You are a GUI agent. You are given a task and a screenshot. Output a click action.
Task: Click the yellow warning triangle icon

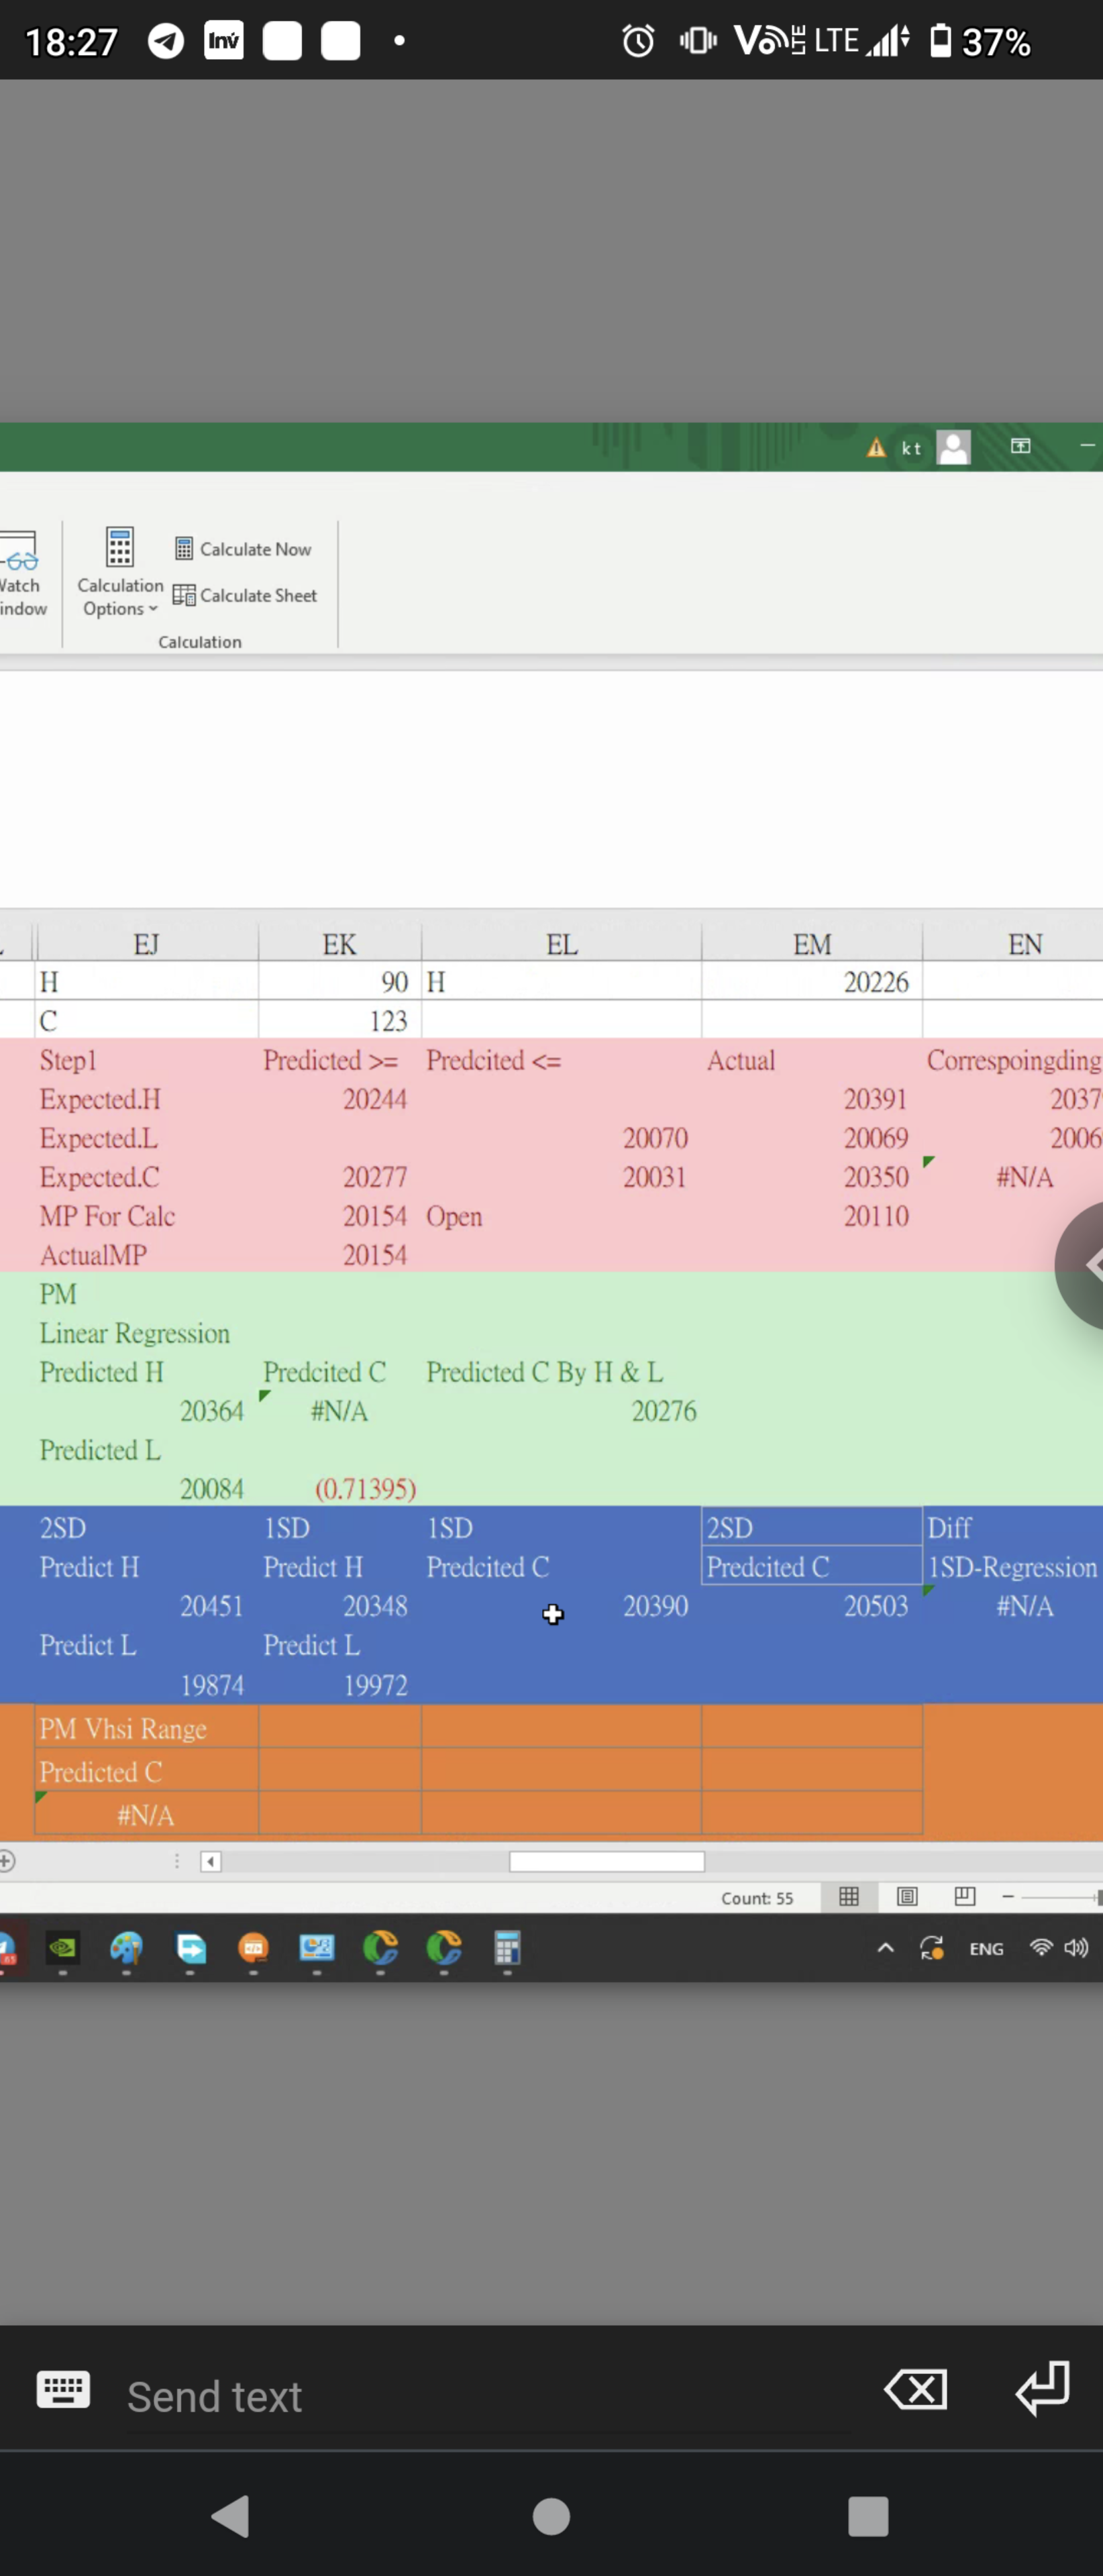pos(876,448)
